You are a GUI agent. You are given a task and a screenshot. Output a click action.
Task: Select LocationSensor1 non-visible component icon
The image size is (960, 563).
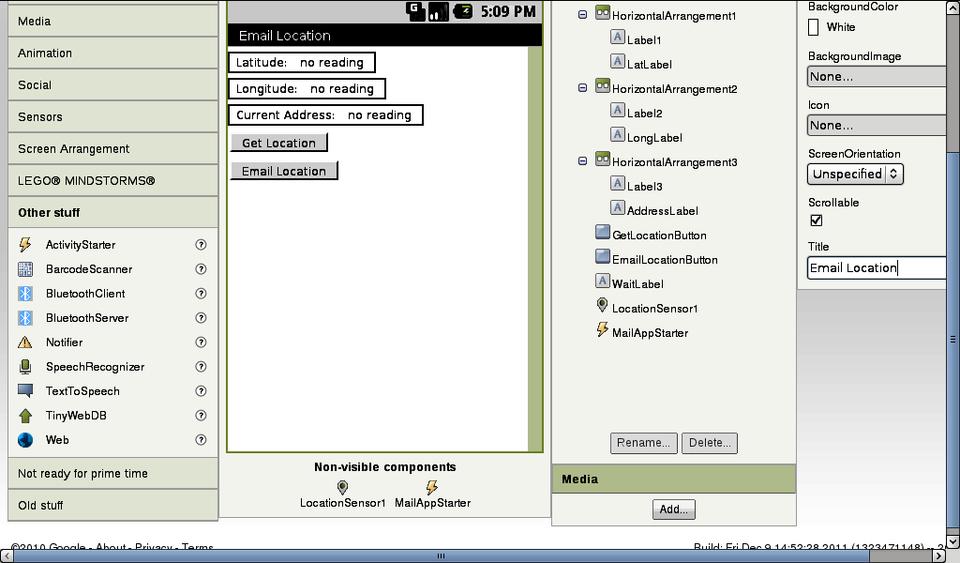point(342,487)
